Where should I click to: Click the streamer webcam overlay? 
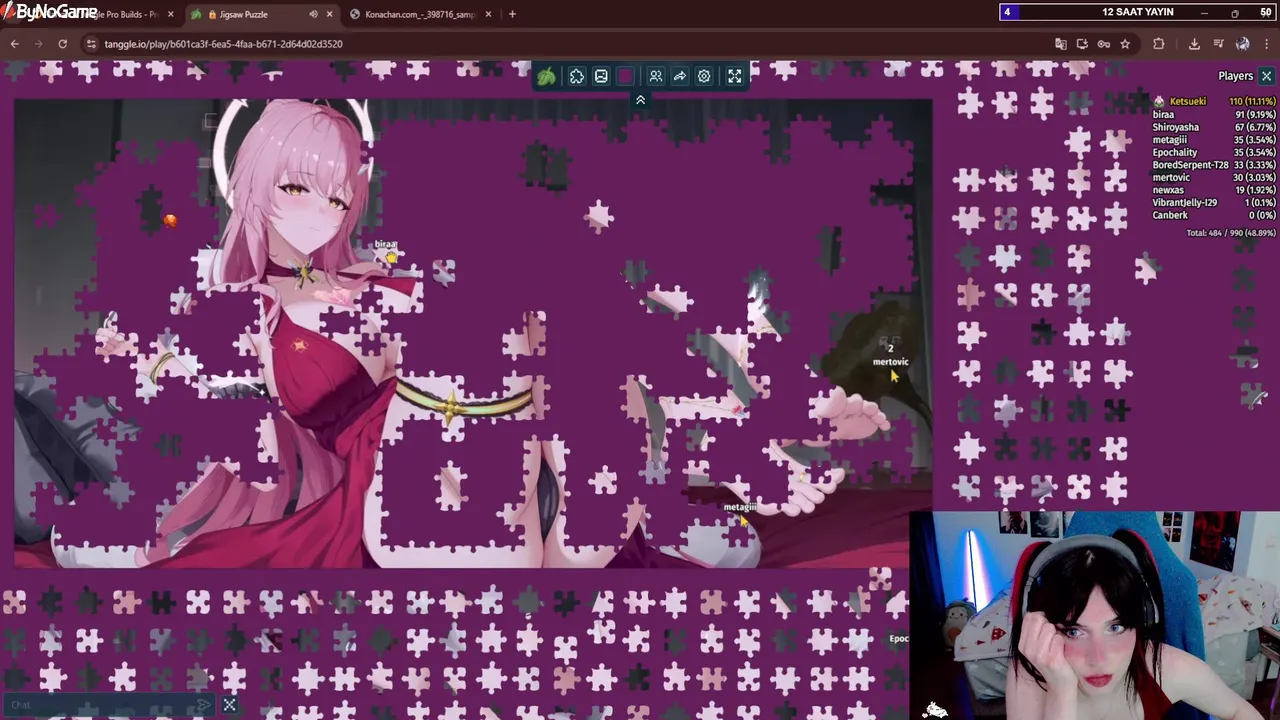point(1095,616)
